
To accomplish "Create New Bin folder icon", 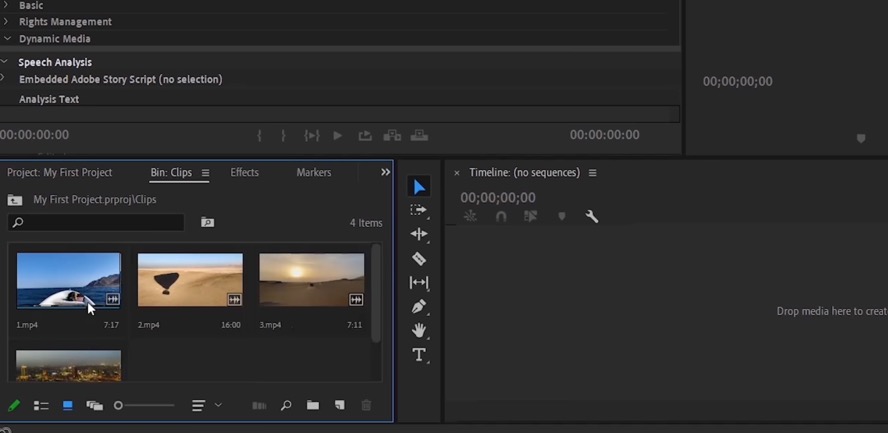I will pos(313,405).
